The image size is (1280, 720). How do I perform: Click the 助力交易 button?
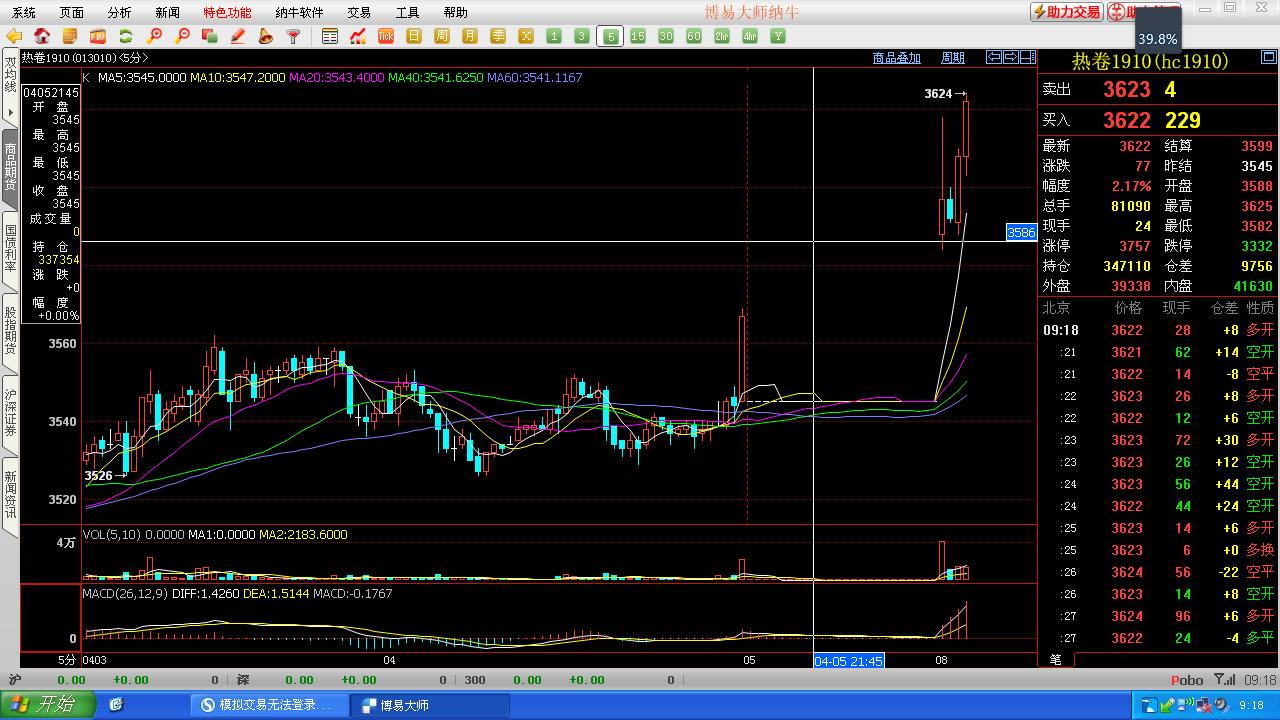1066,12
